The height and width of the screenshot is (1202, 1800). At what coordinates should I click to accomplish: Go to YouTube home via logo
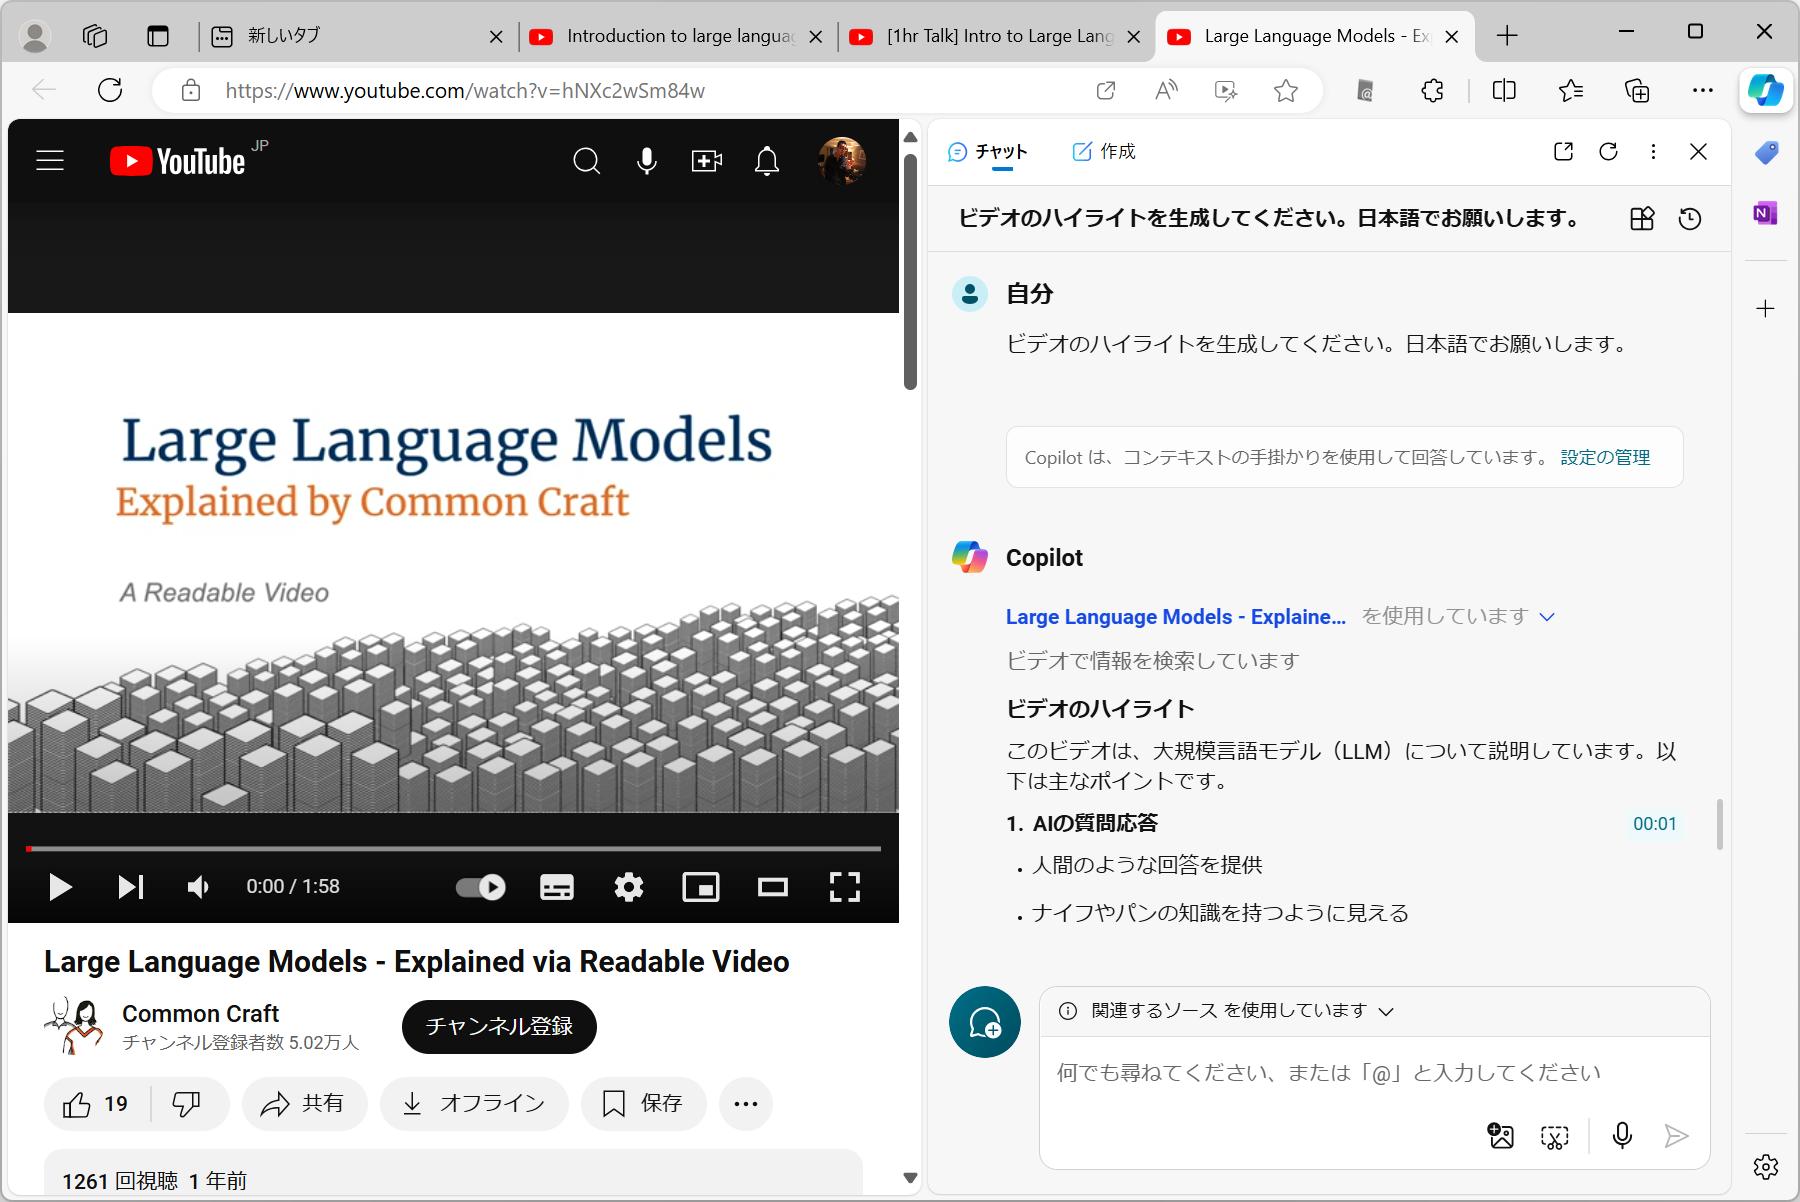(178, 161)
